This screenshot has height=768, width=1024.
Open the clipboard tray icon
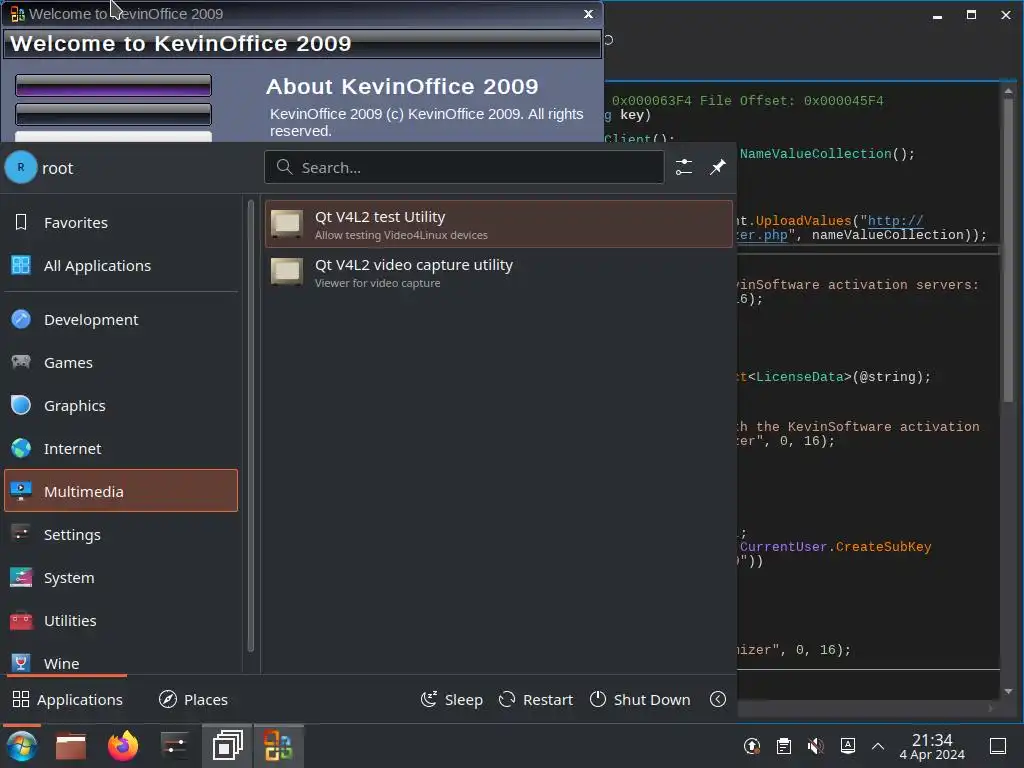click(x=784, y=746)
